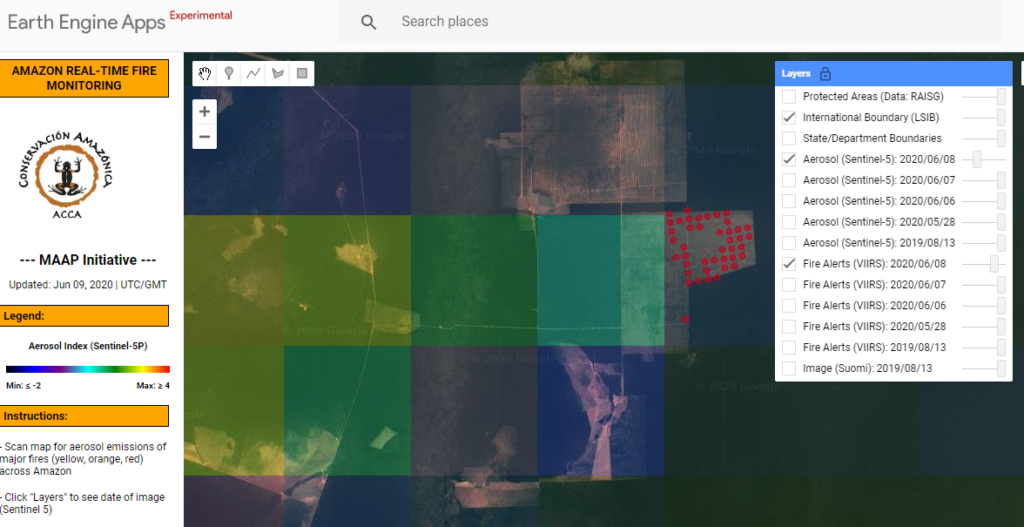Select the add marker tool

click(x=229, y=73)
